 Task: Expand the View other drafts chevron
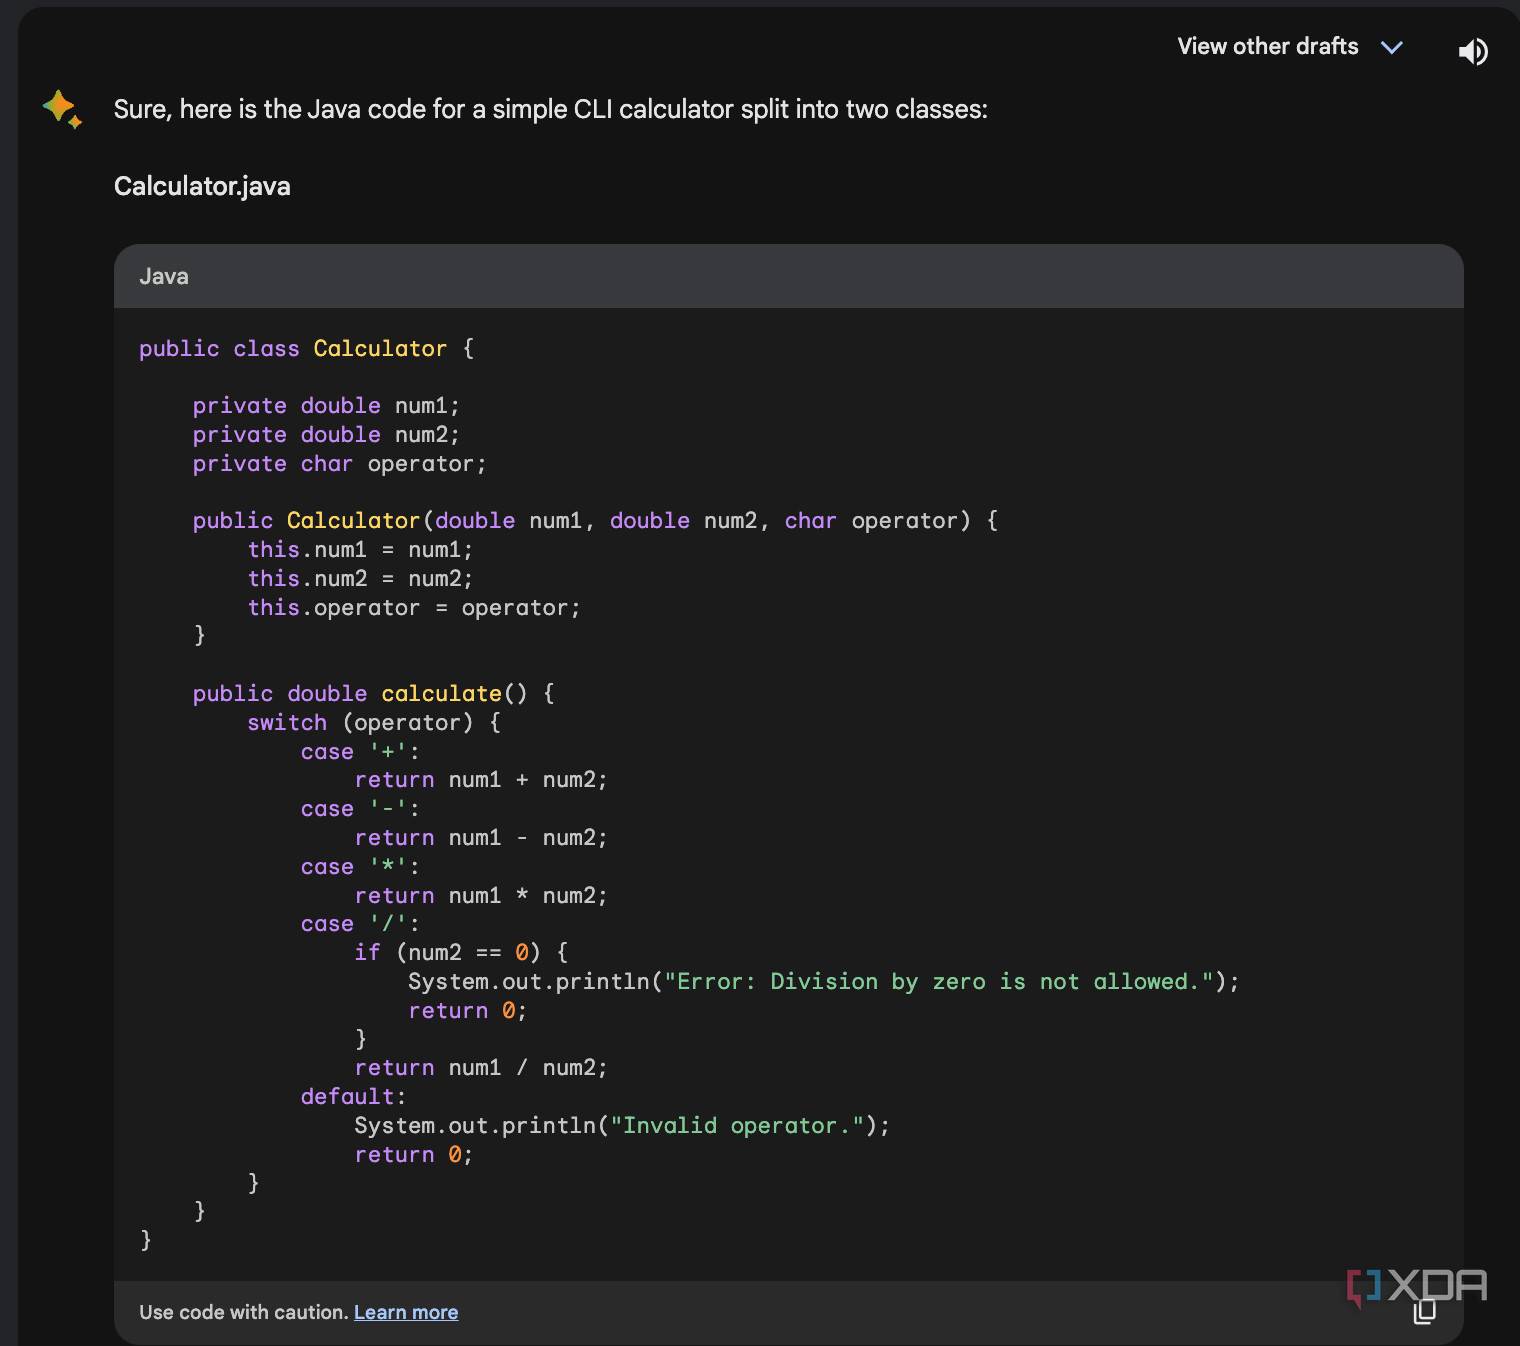click(1392, 47)
